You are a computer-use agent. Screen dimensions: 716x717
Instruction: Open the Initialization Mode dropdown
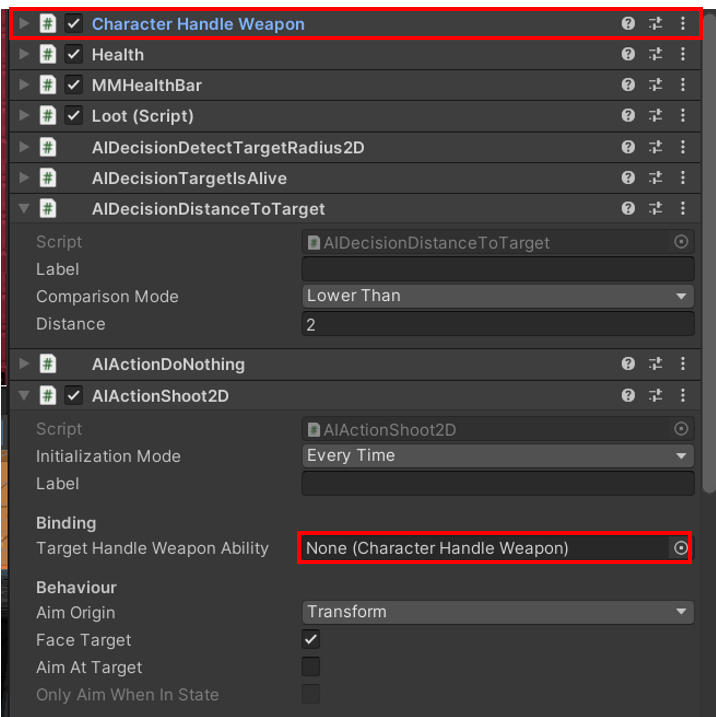(x=498, y=455)
